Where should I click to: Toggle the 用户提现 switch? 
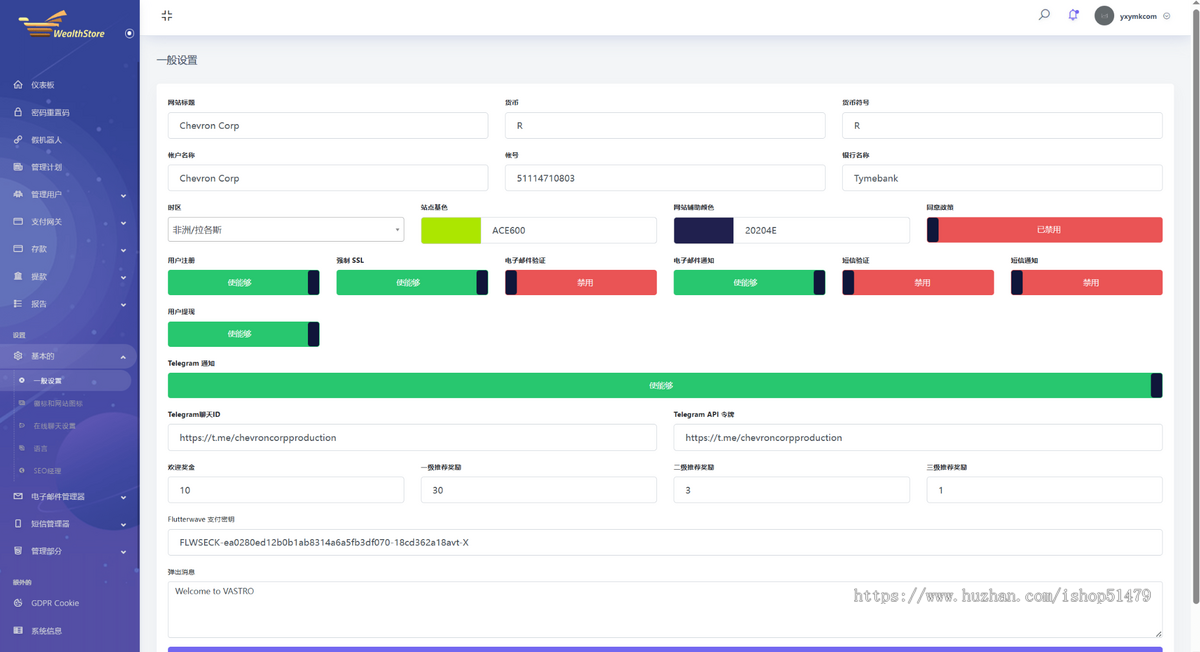244,334
